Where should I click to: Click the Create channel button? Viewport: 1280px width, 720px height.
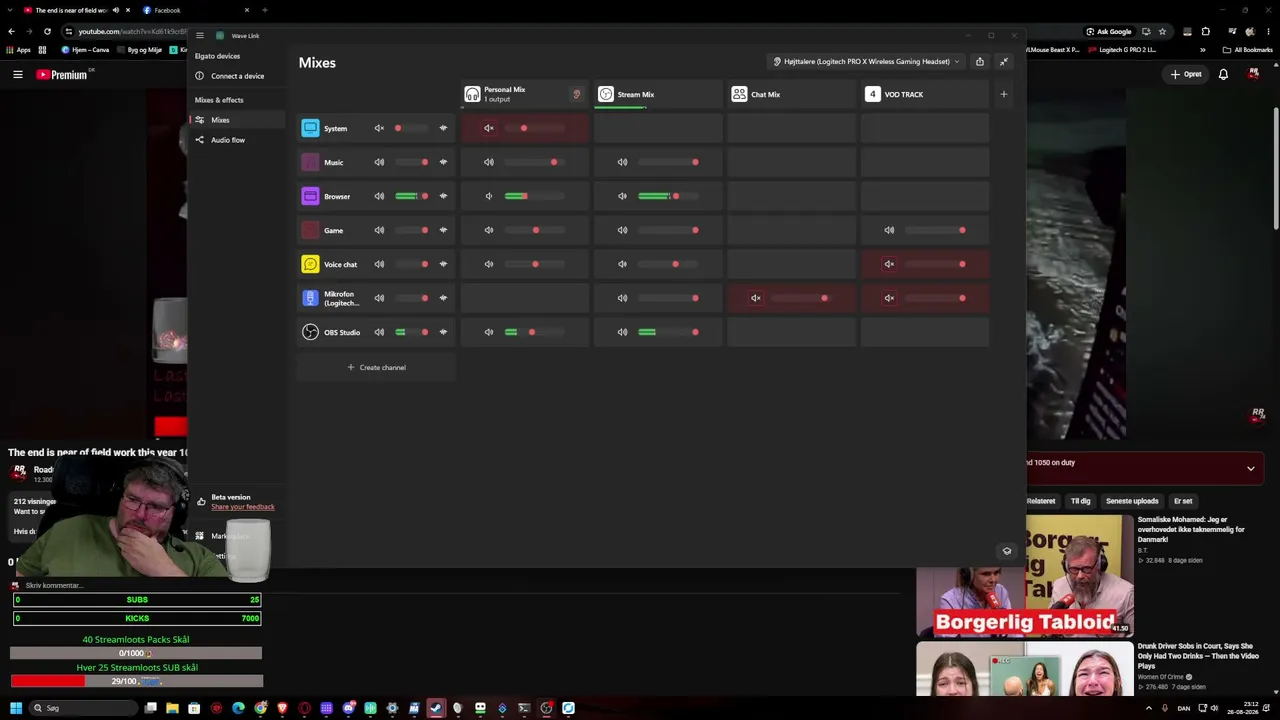point(376,367)
